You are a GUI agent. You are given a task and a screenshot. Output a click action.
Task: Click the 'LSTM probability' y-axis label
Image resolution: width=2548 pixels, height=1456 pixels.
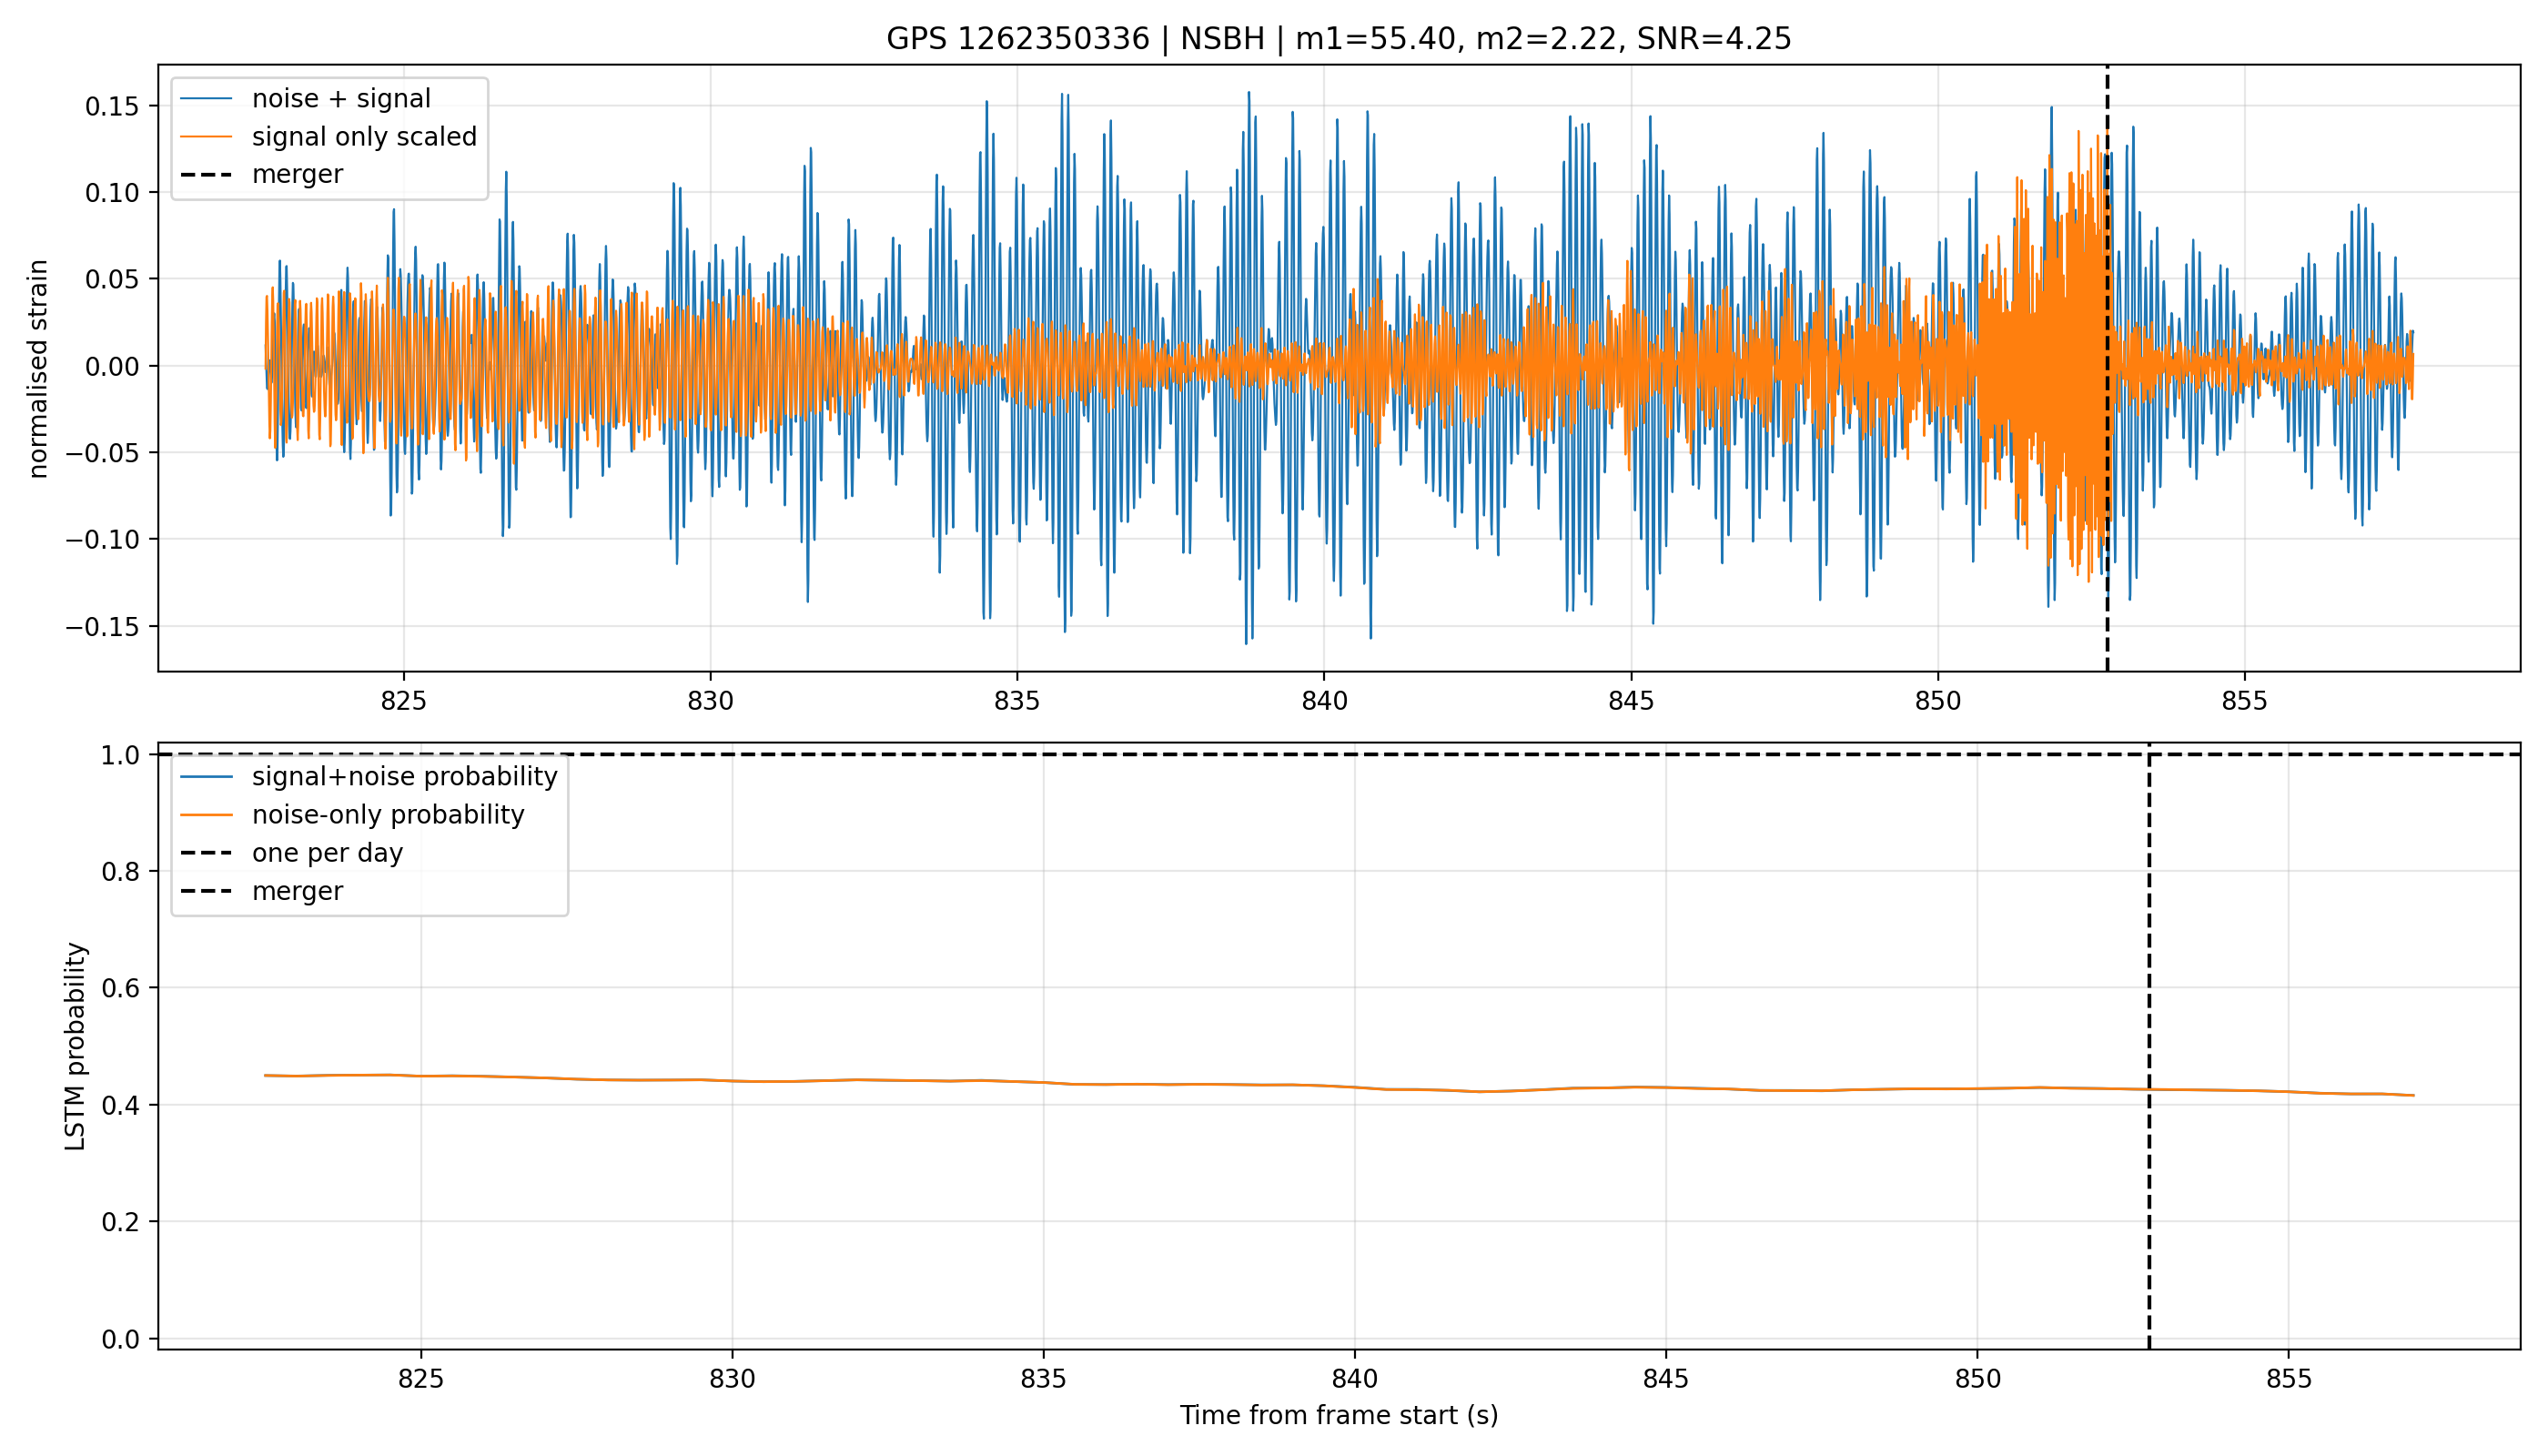[75, 1046]
